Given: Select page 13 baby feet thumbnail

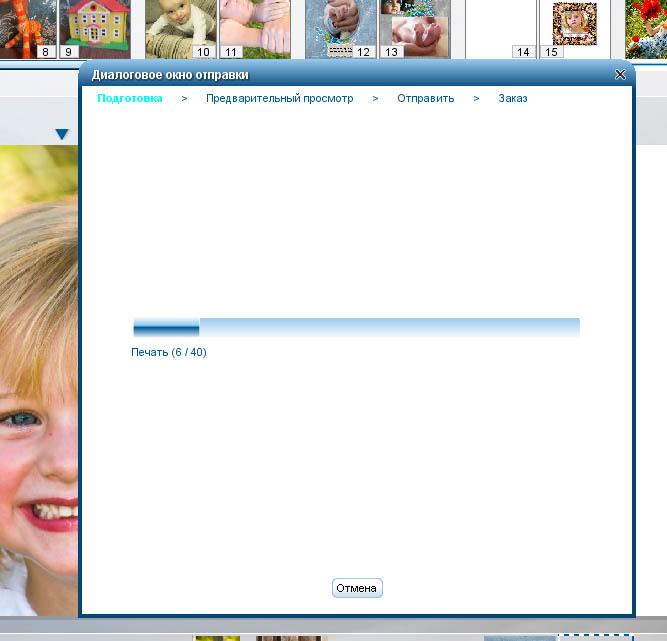Looking at the screenshot, I should click(x=415, y=29).
